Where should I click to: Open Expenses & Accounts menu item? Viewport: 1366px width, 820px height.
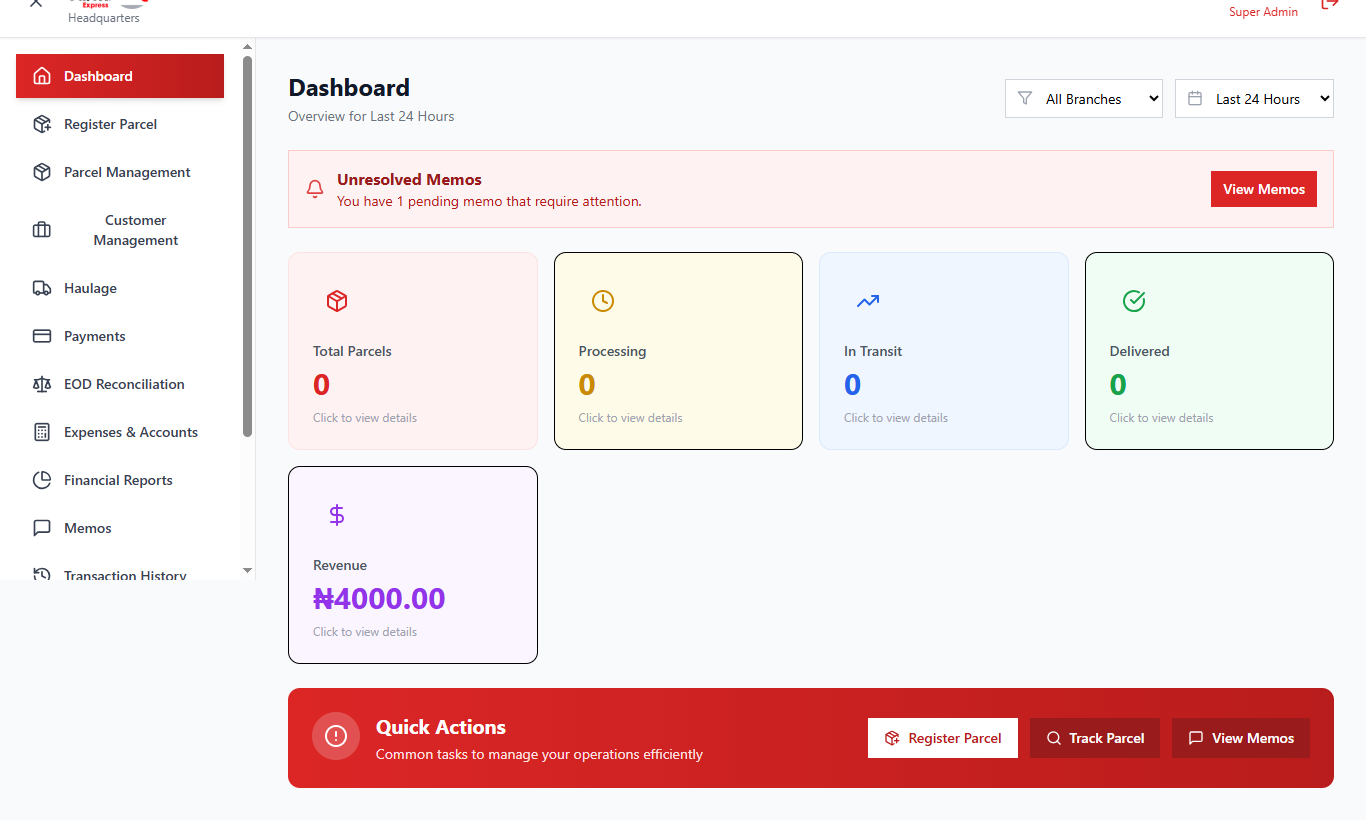pos(130,432)
